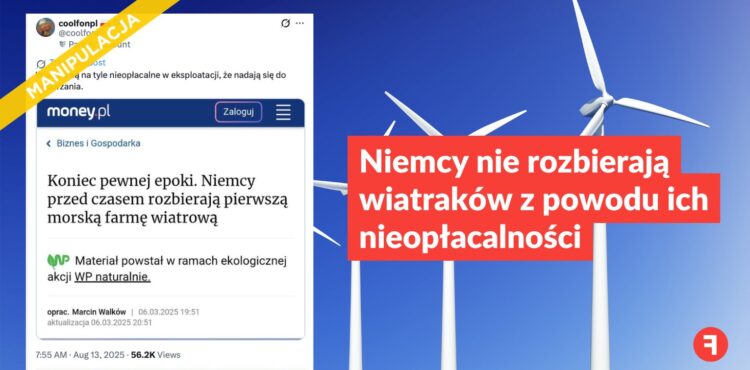Click the 7:55 AM Aug 13, 2025 timestamp
750x370 pixels.
click(80, 355)
